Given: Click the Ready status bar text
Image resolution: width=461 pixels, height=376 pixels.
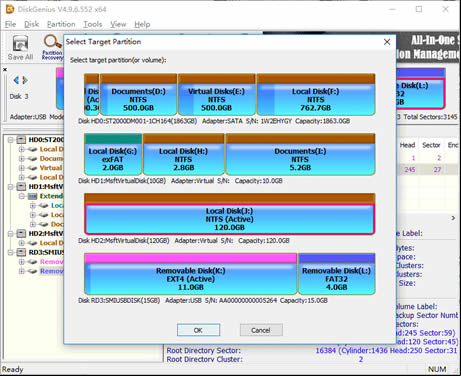Looking at the screenshot, I should point(13,369).
